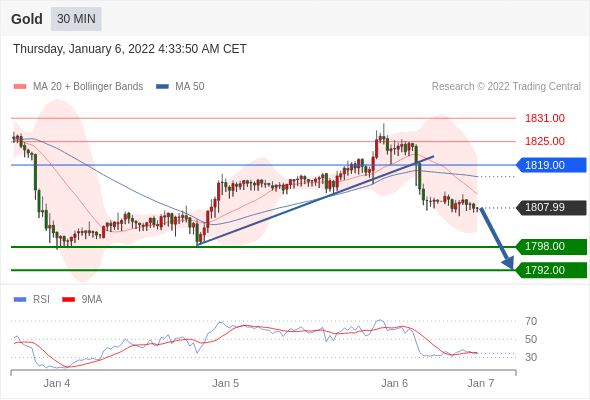
Task: Select the 1825.00 resistance price label
Action: pyautogui.click(x=545, y=141)
